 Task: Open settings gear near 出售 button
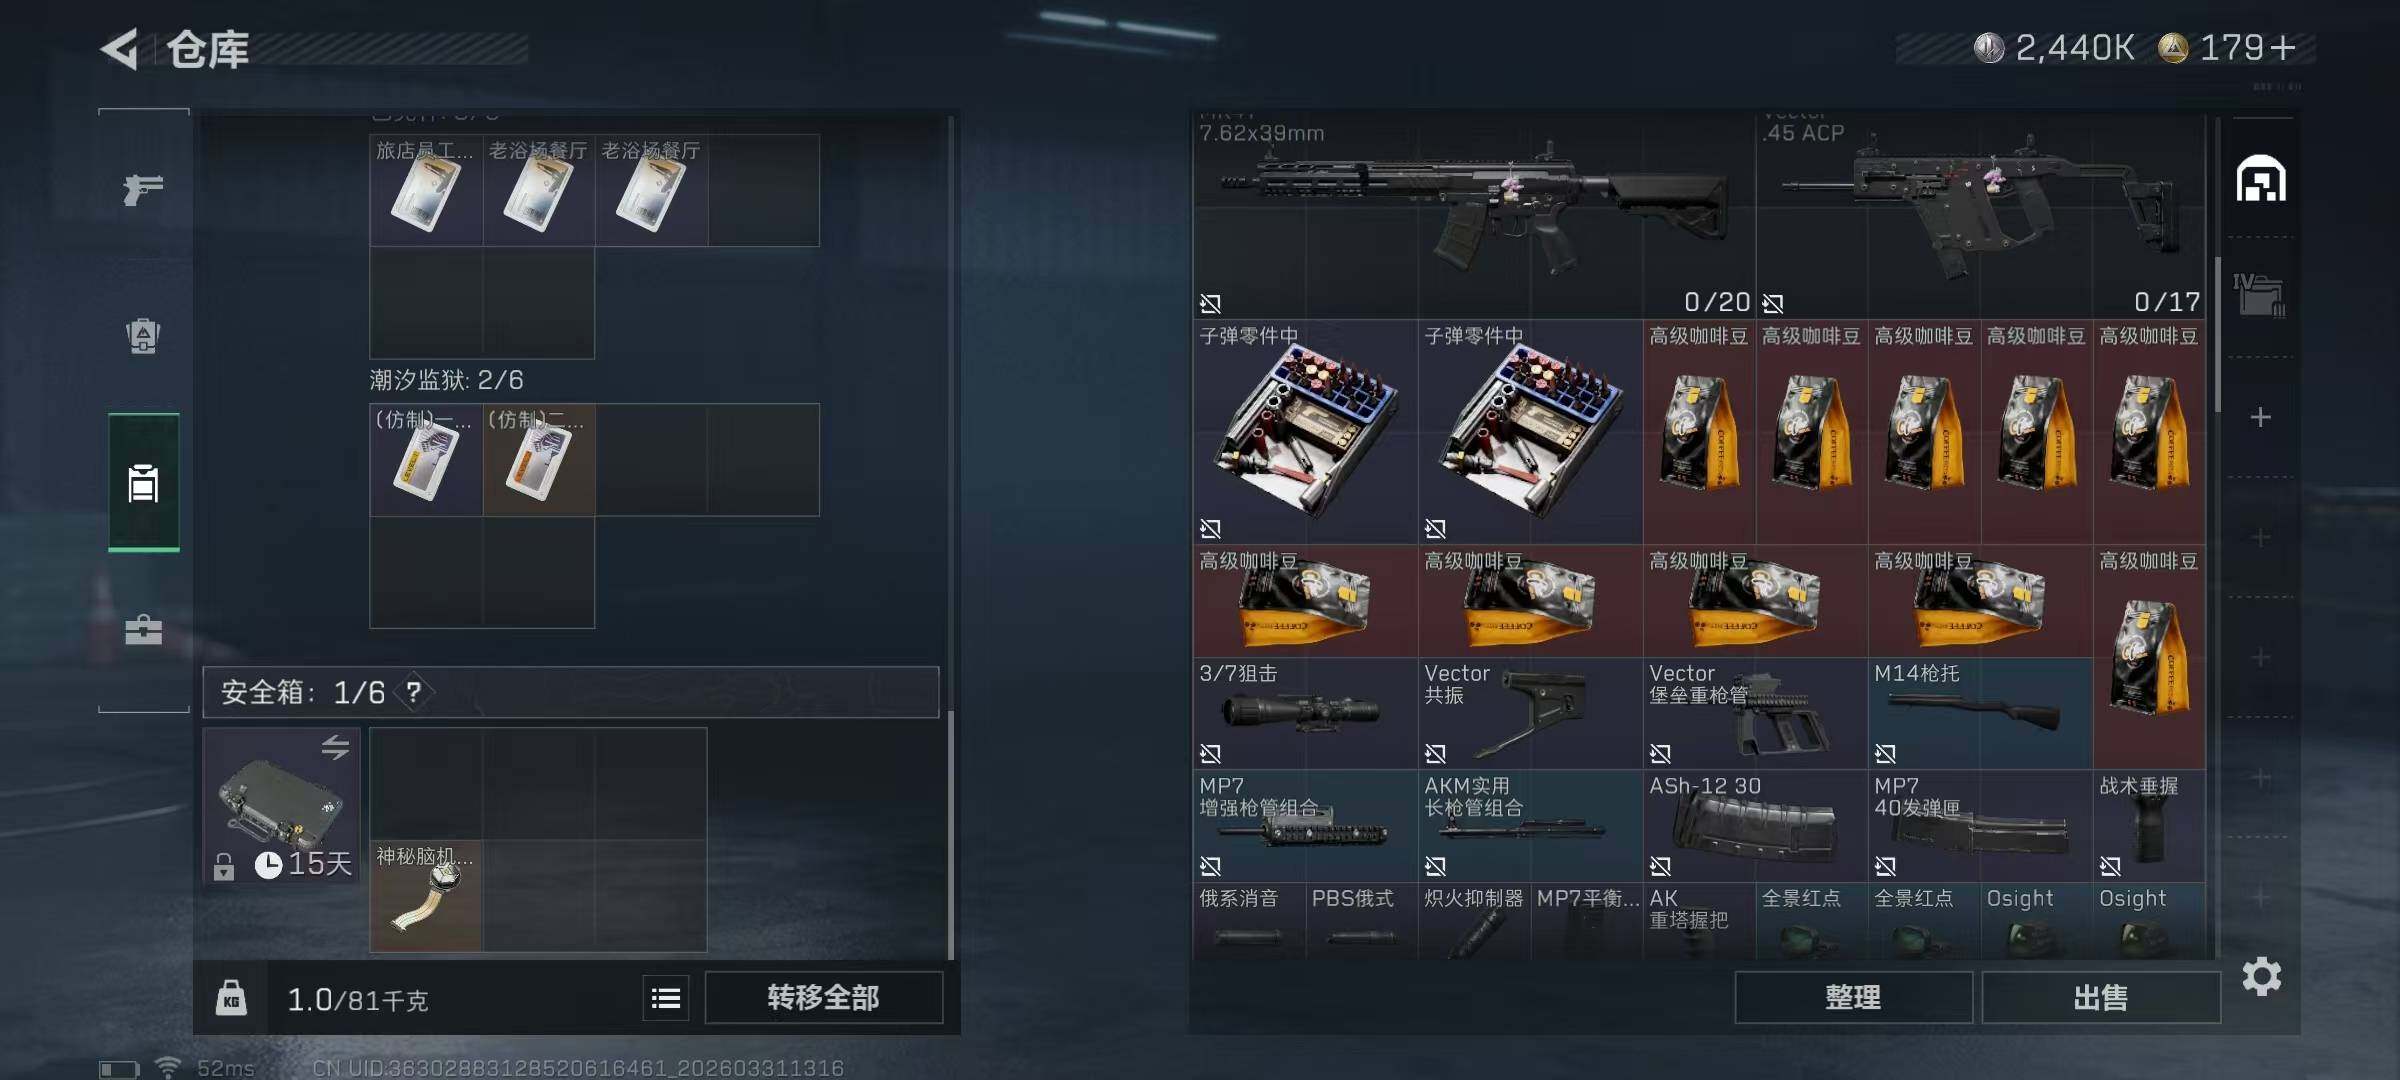click(2261, 976)
